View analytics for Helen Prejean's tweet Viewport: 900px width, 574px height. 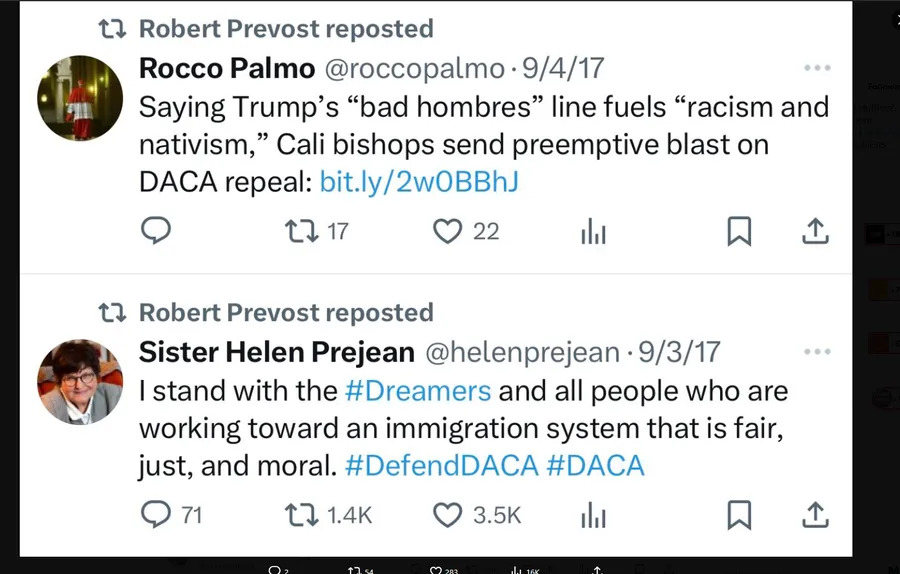[593, 515]
